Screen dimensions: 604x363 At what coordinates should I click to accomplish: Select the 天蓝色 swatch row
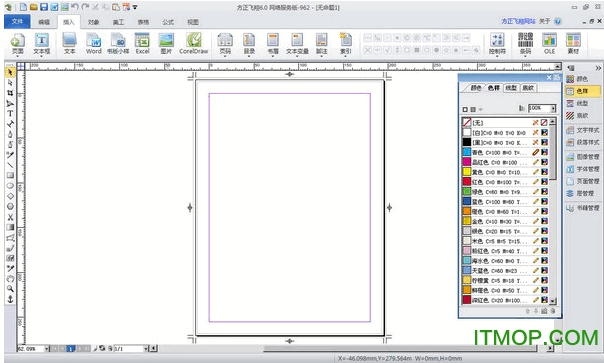506,271
